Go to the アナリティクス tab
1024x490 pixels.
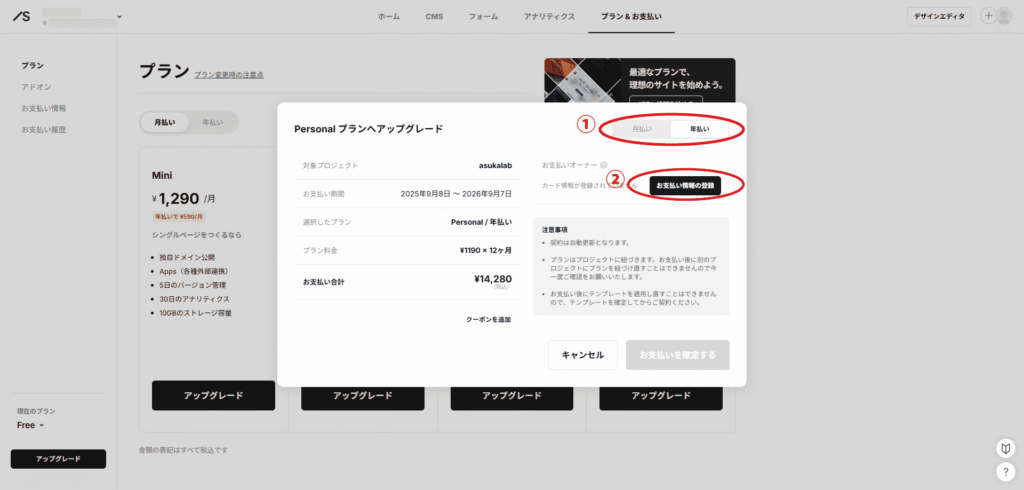point(549,17)
